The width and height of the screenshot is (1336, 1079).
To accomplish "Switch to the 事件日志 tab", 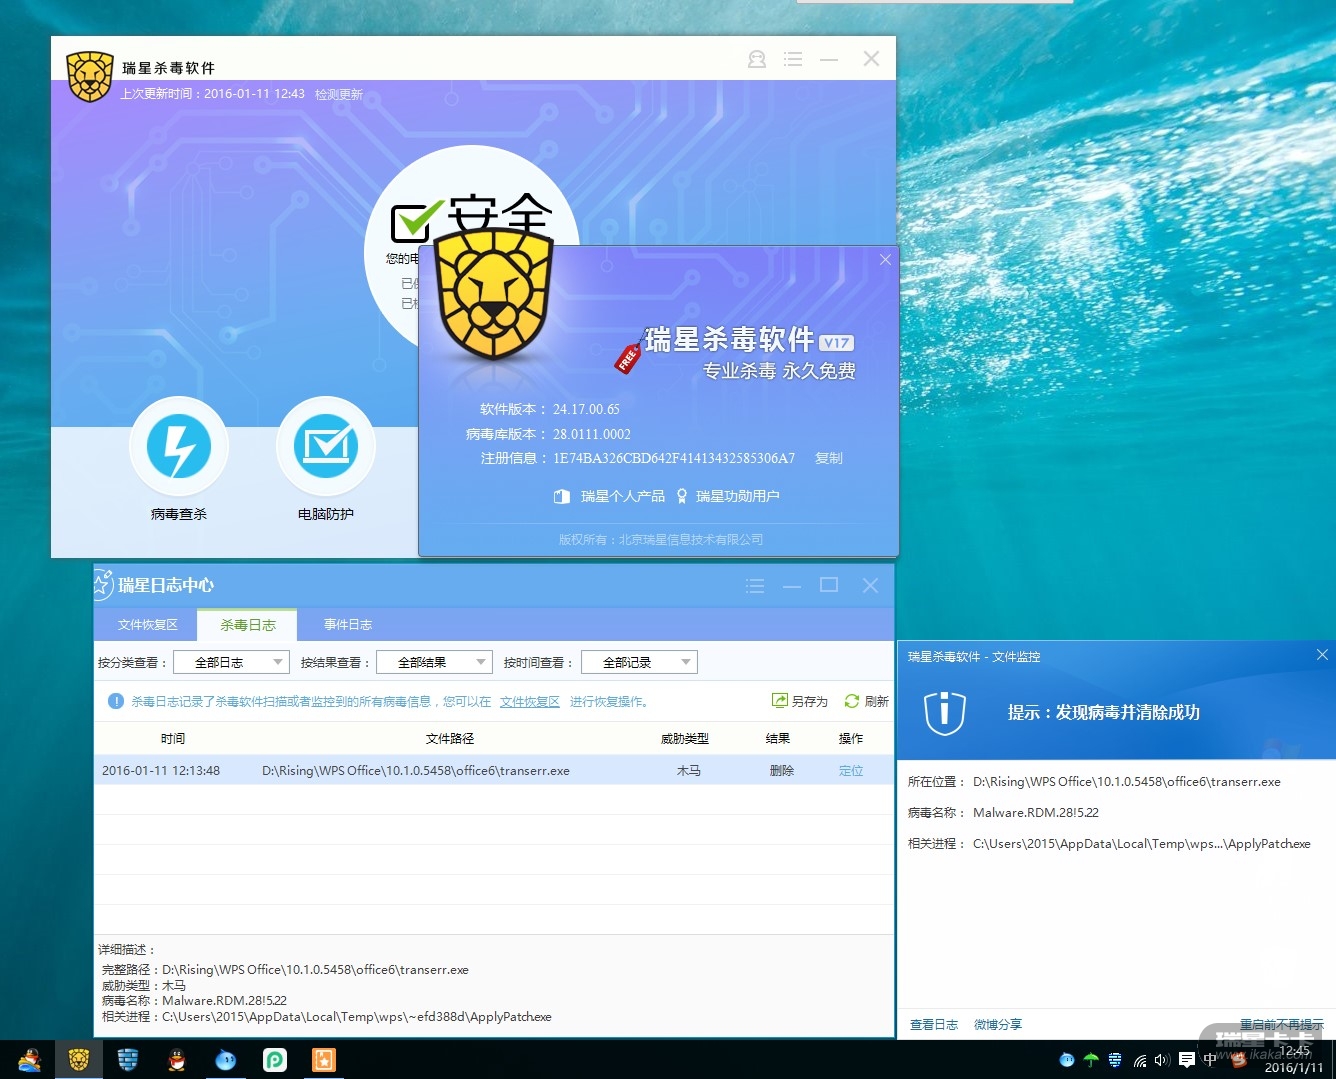I will click(348, 625).
